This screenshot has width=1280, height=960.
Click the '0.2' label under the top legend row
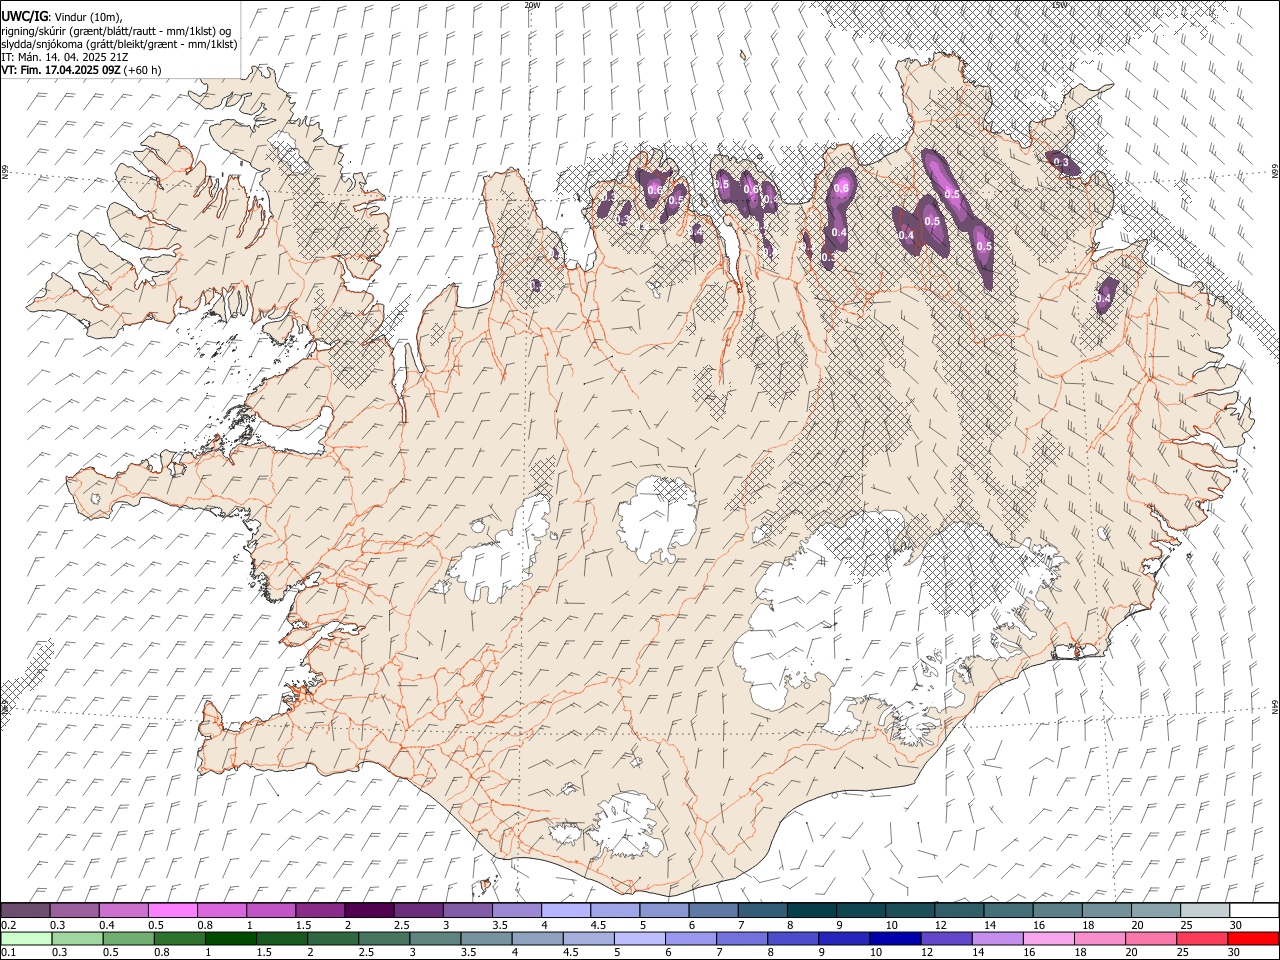coord(7,925)
